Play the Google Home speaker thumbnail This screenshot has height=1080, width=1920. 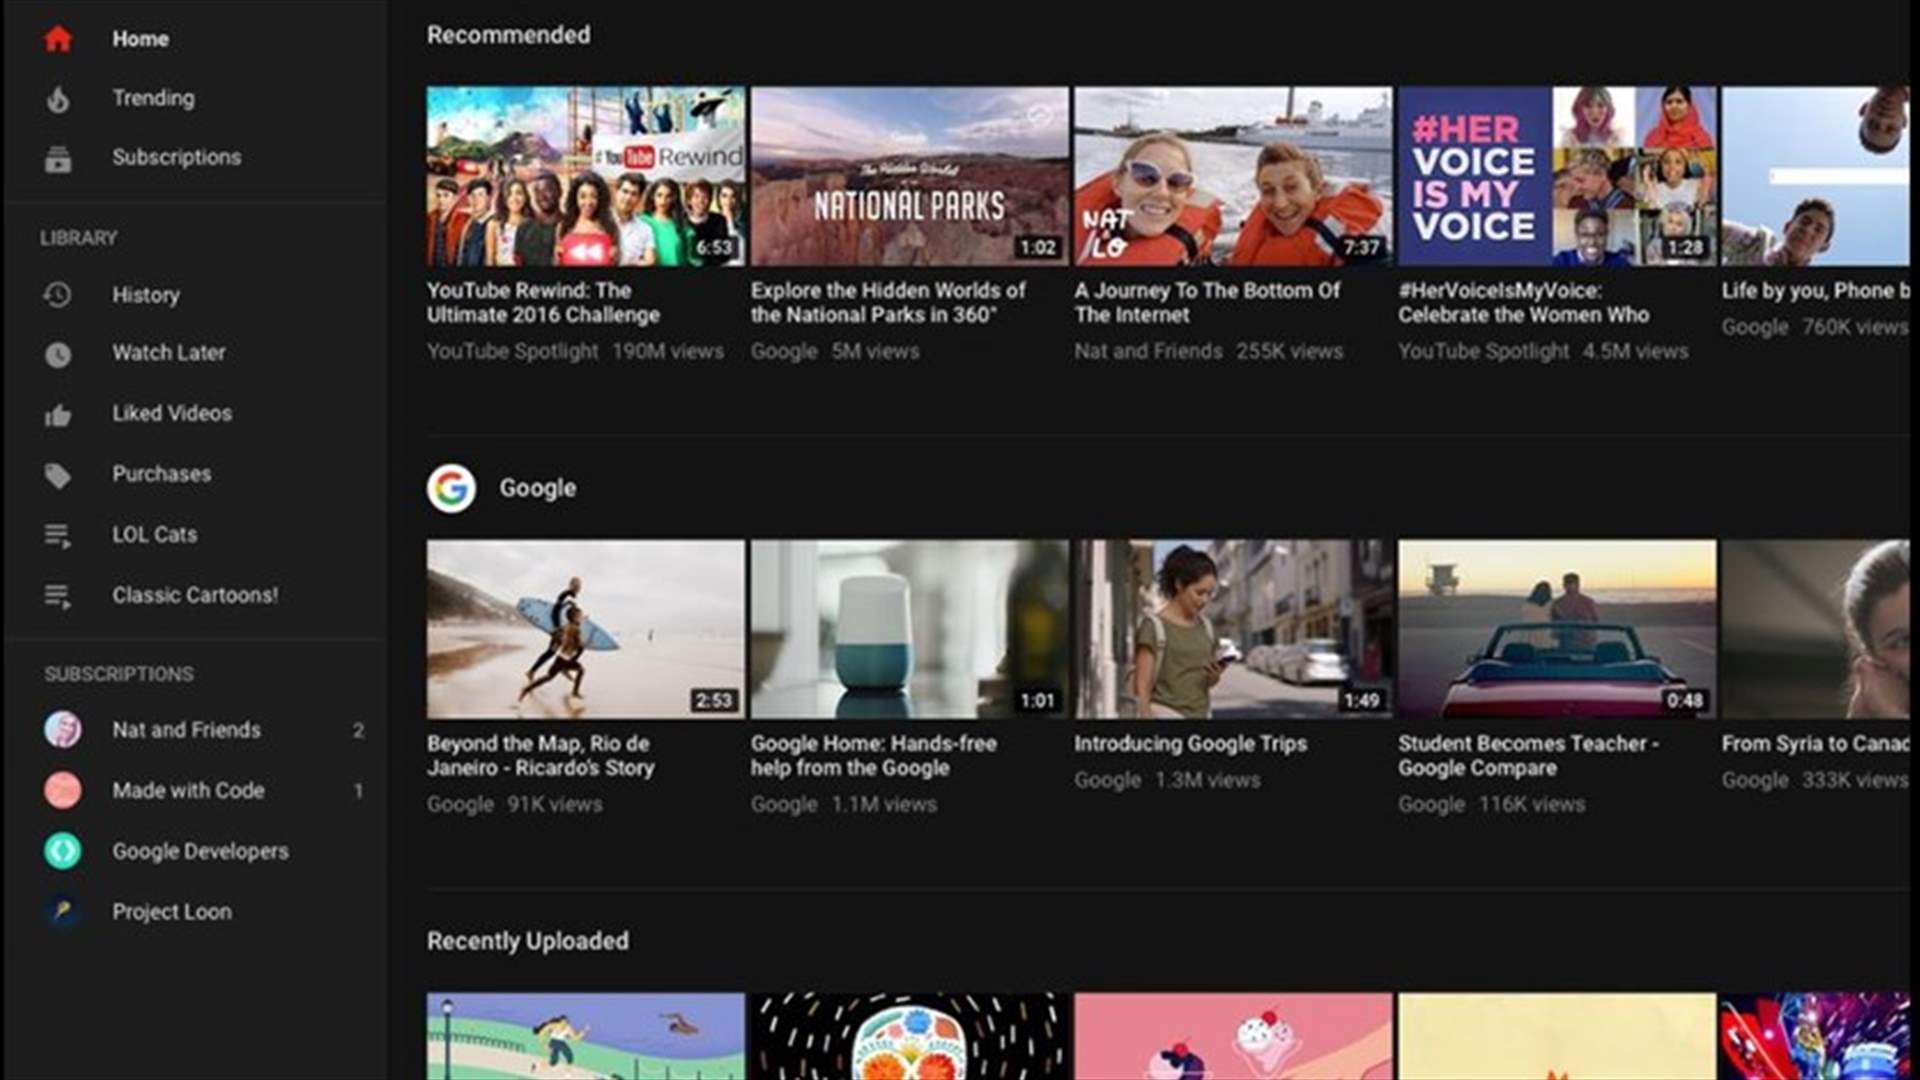click(x=910, y=629)
